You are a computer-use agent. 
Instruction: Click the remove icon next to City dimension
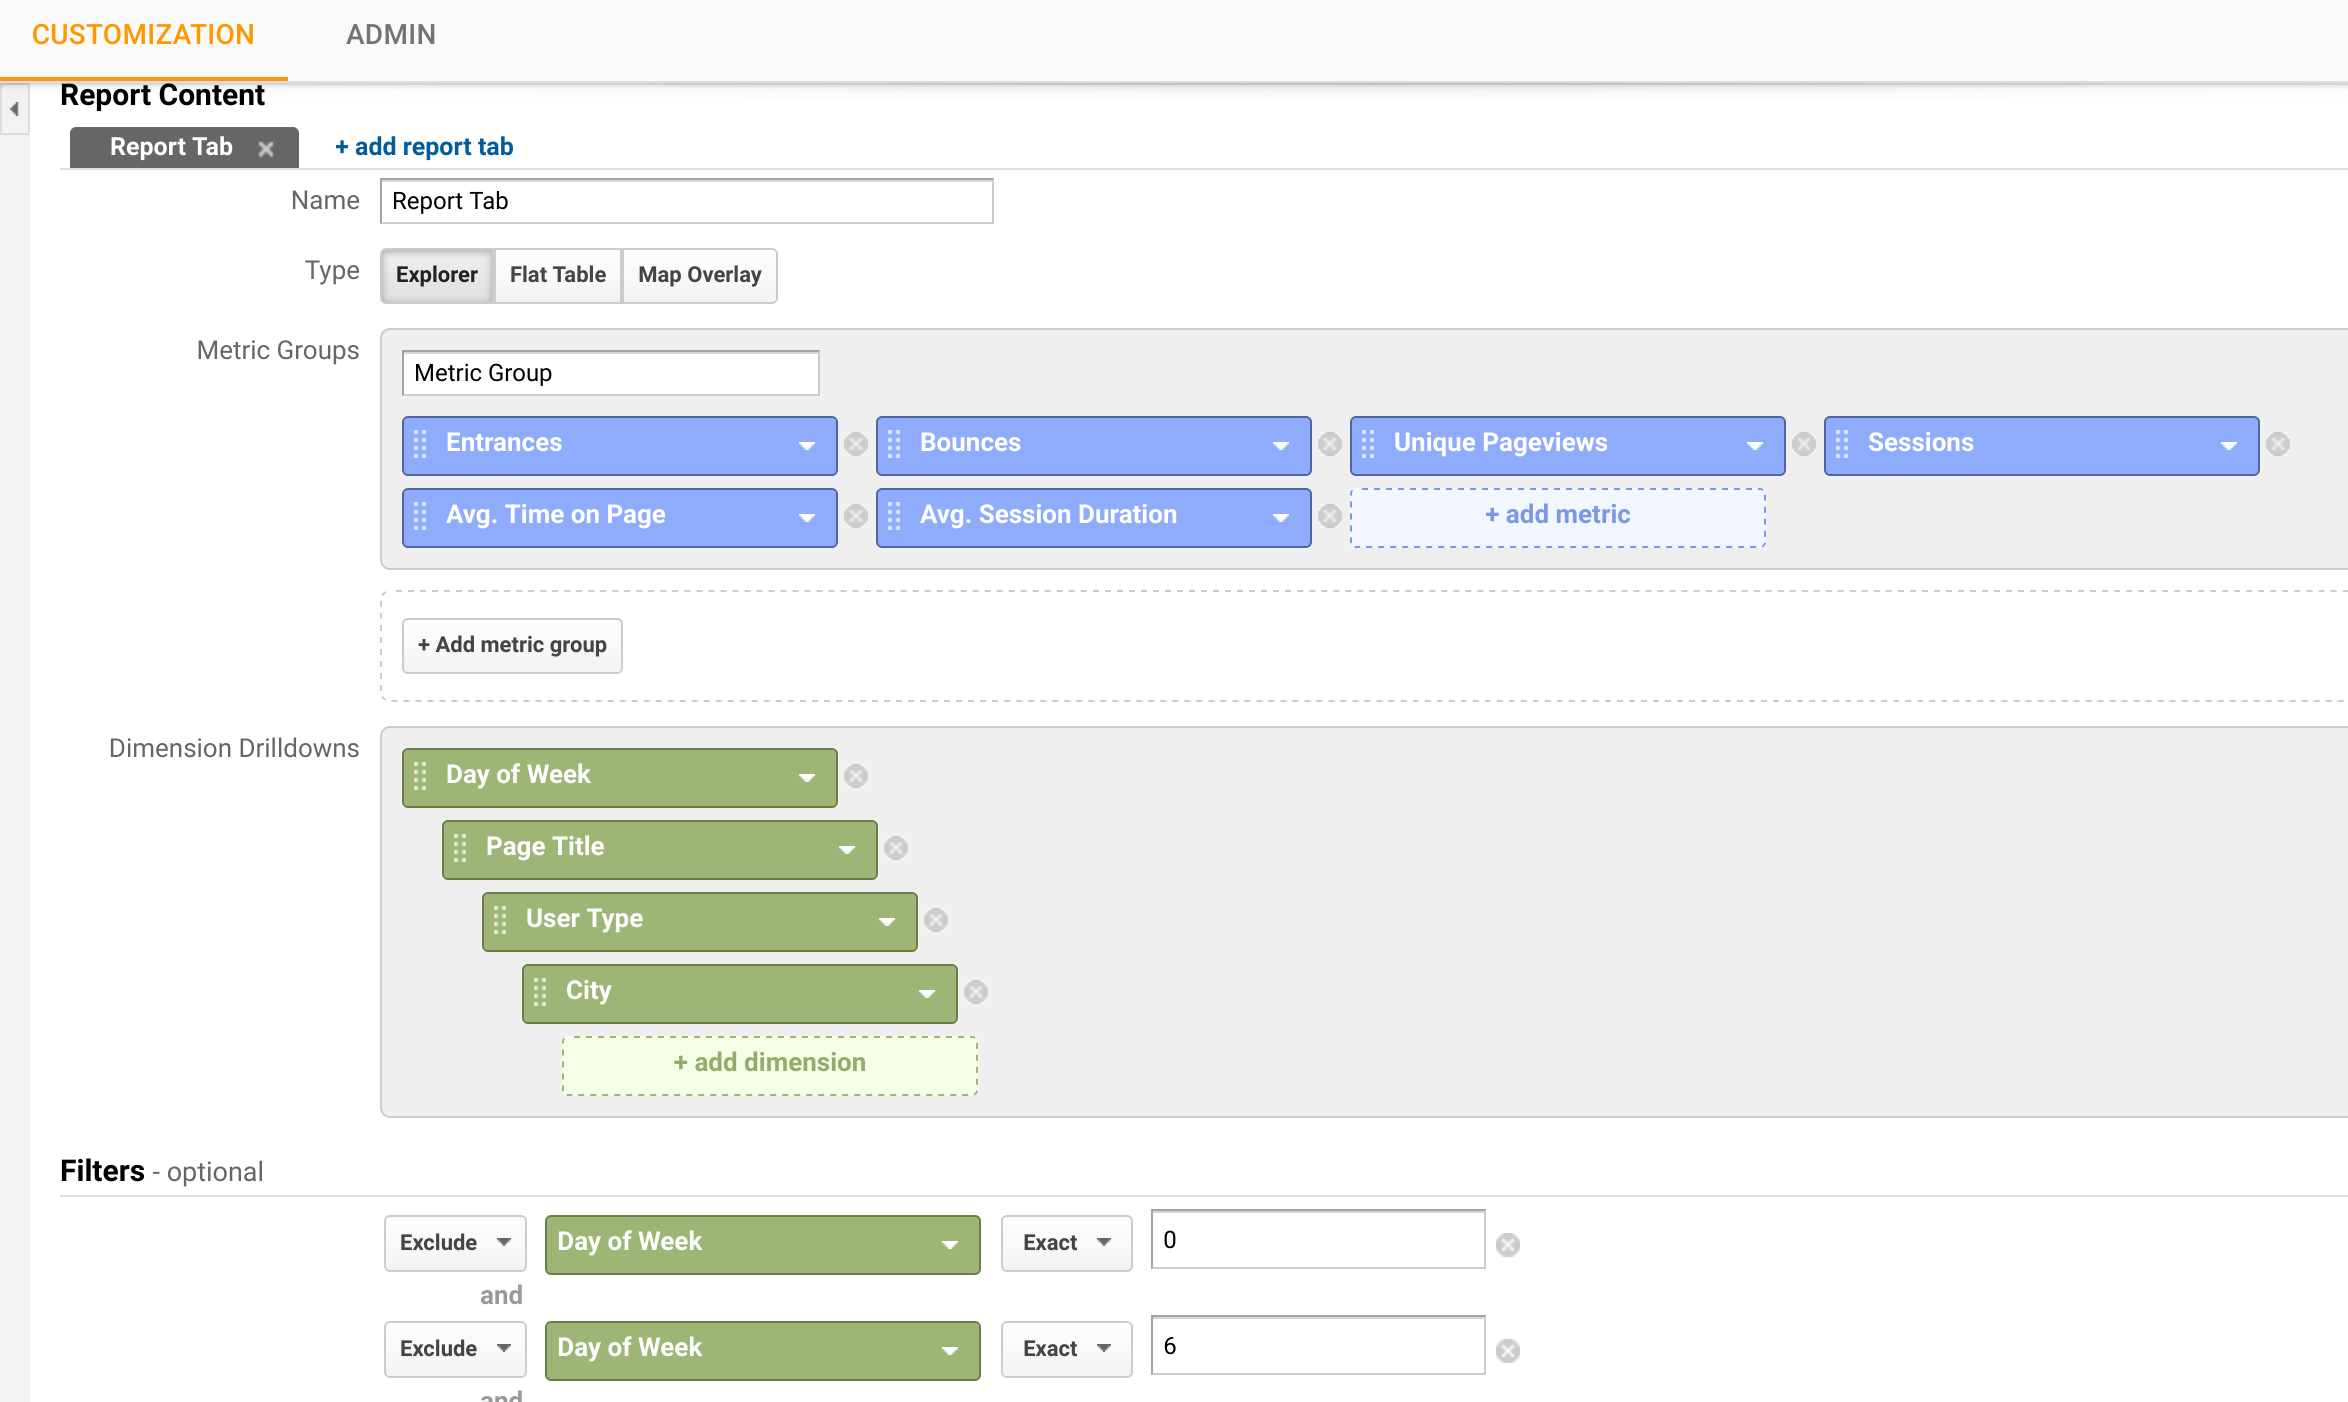pos(978,991)
